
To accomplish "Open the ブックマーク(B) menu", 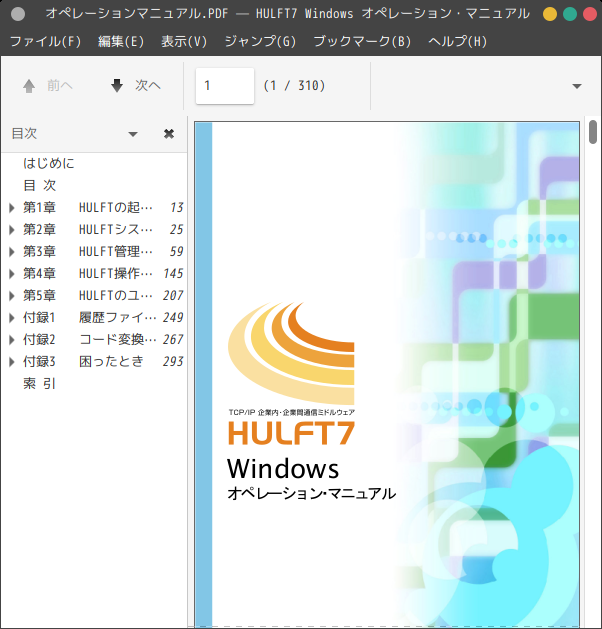I will (362, 41).
